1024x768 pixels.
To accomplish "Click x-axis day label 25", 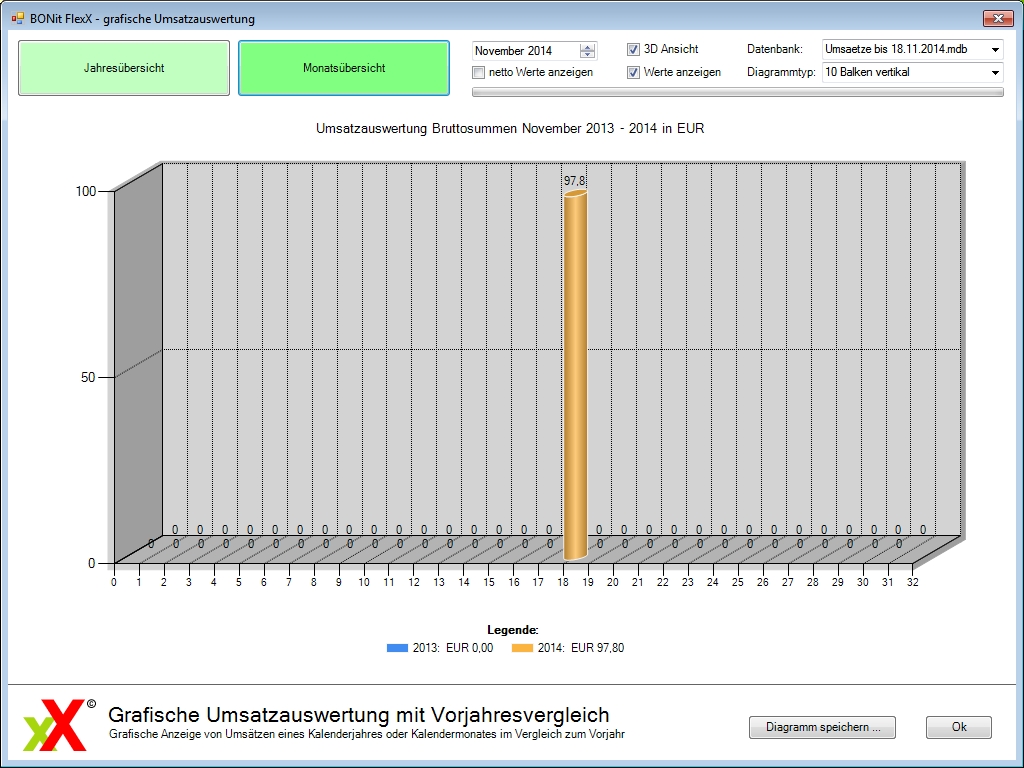I will [737, 582].
